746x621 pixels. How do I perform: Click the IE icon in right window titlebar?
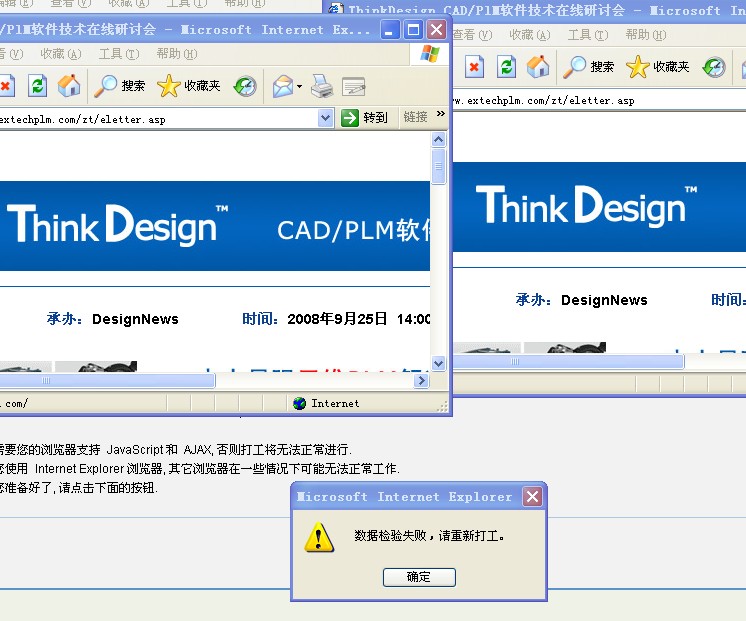point(335,9)
